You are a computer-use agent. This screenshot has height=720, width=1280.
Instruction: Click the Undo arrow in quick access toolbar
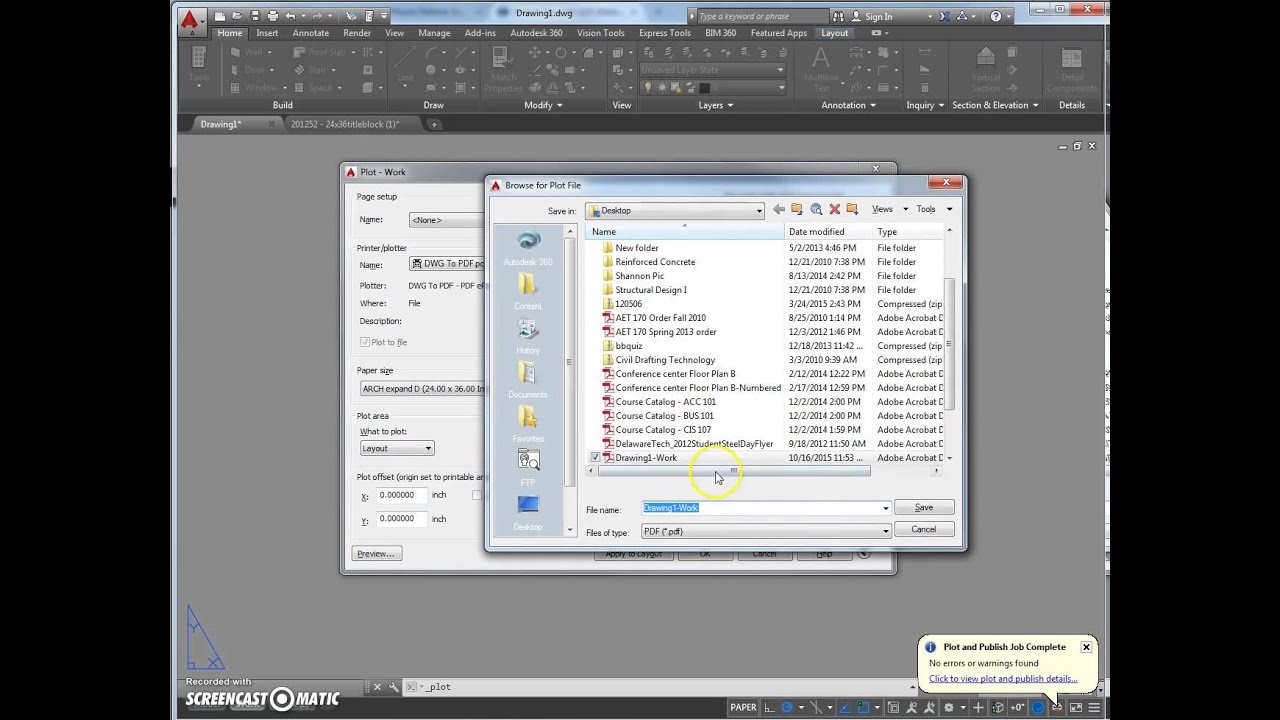(x=290, y=16)
